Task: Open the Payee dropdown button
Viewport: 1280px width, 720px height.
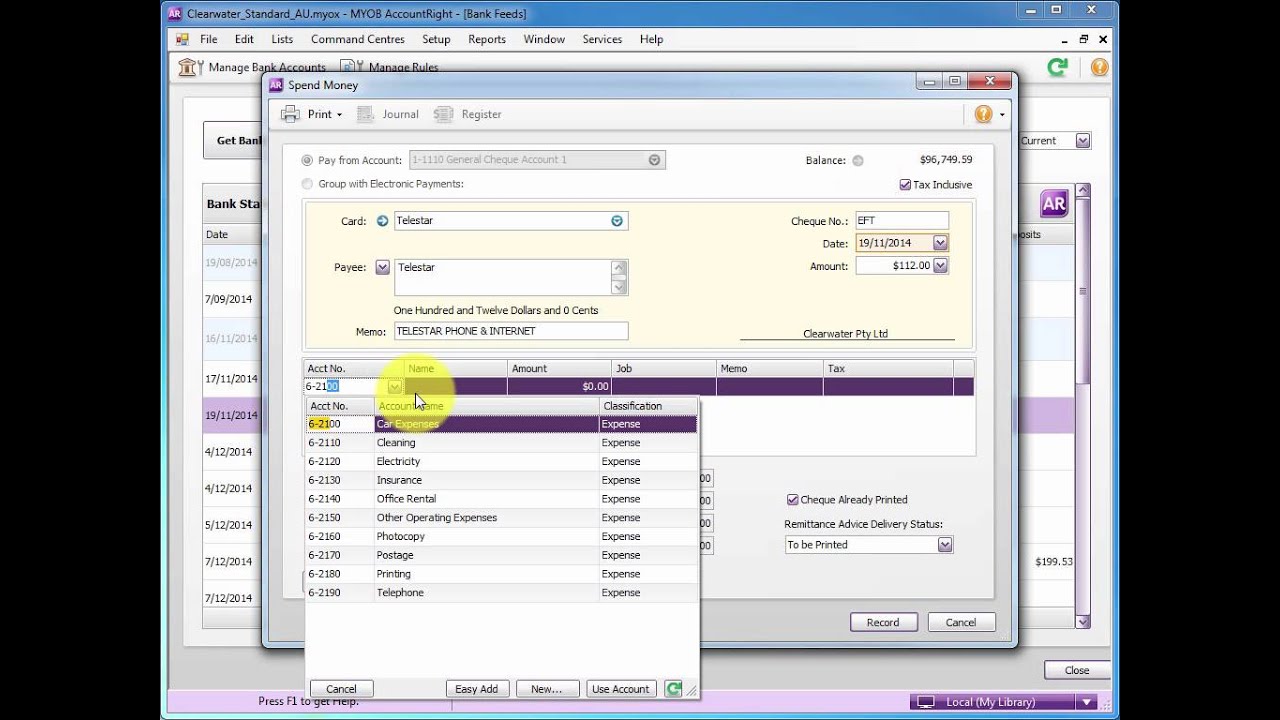Action: point(382,267)
